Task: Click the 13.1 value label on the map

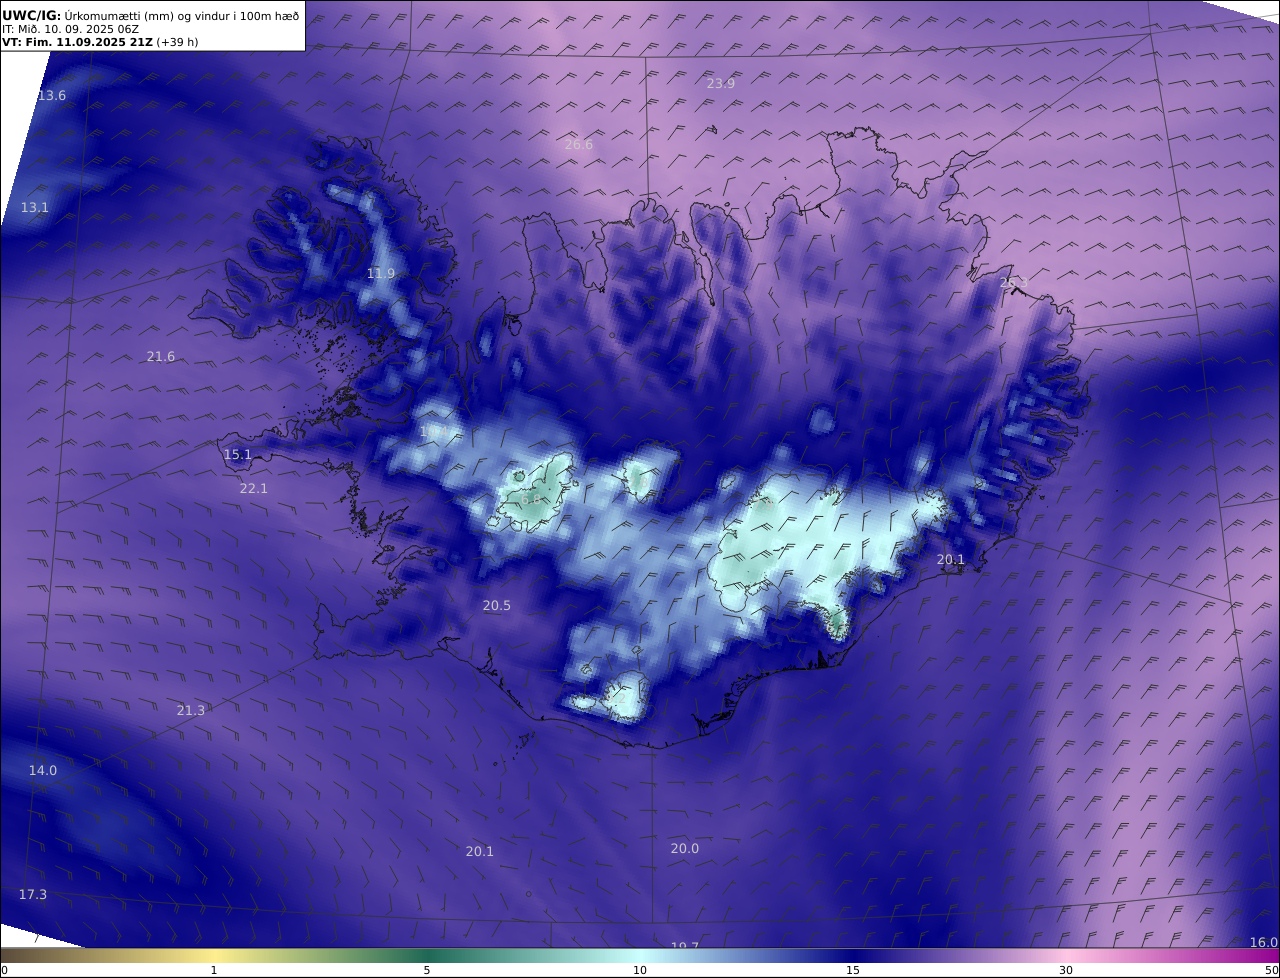Action: coord(35,208)
